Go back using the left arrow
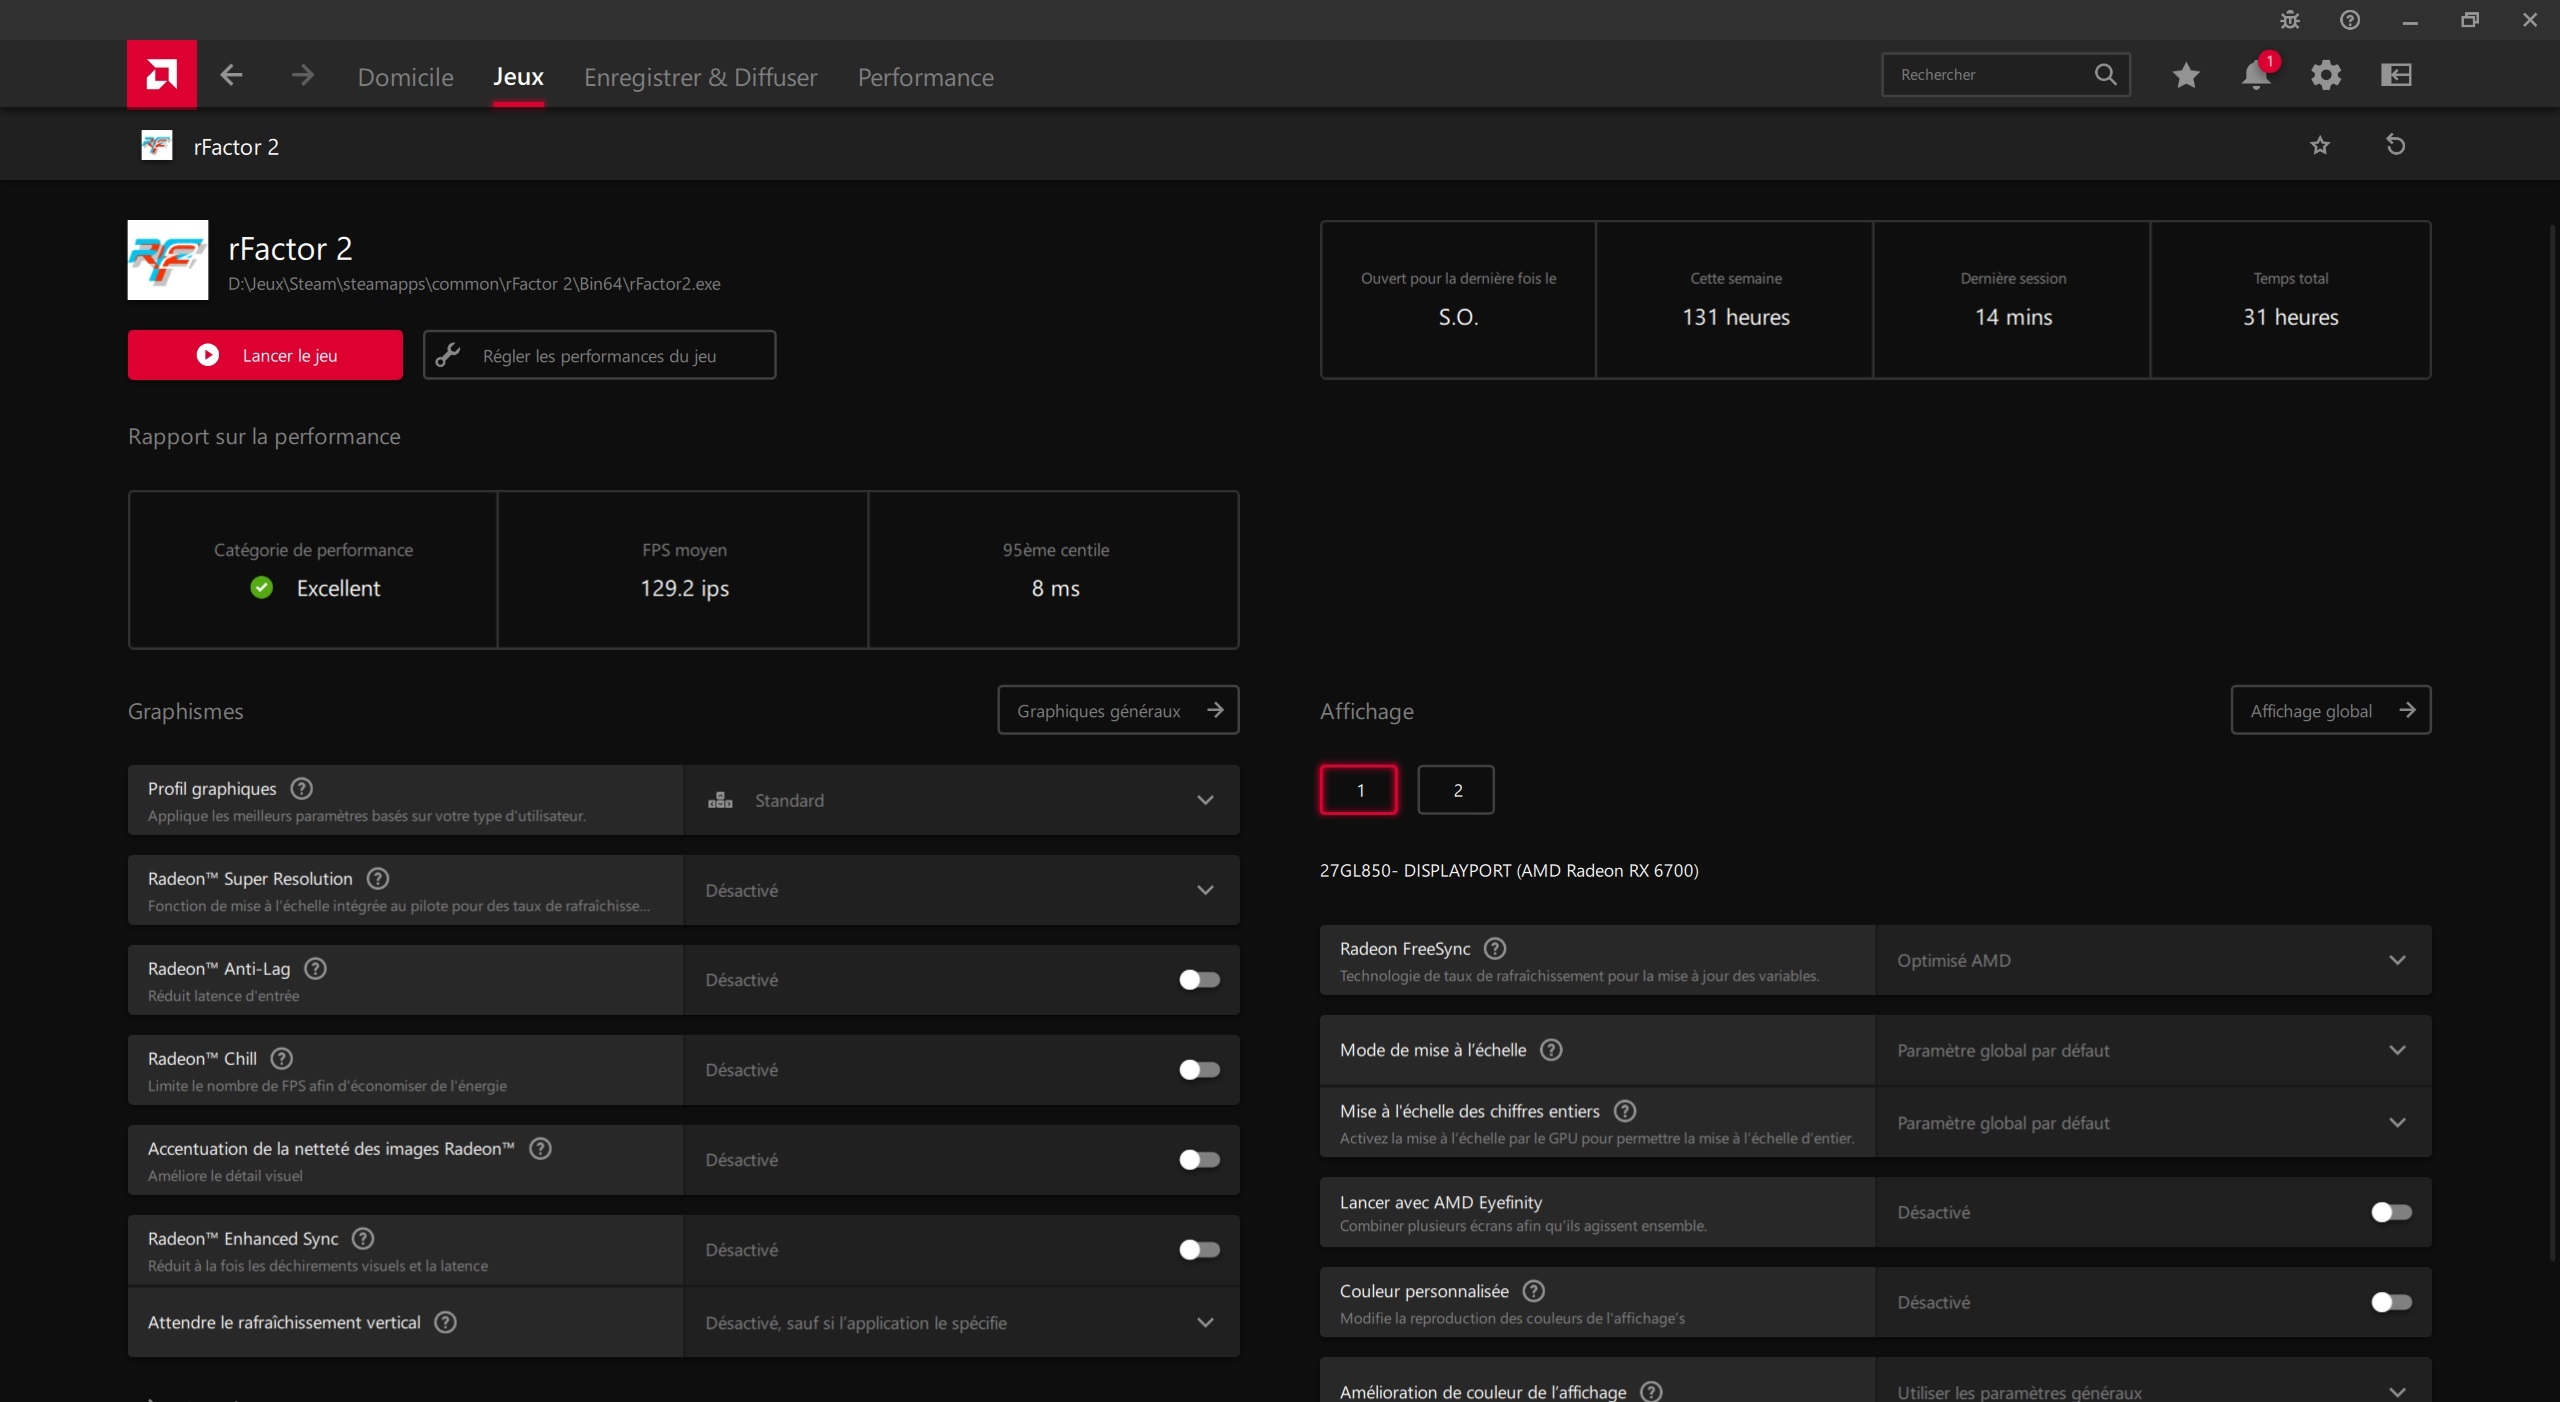Image resolution: width=2560 pixels, height=1402 pixels. [231, 75]
